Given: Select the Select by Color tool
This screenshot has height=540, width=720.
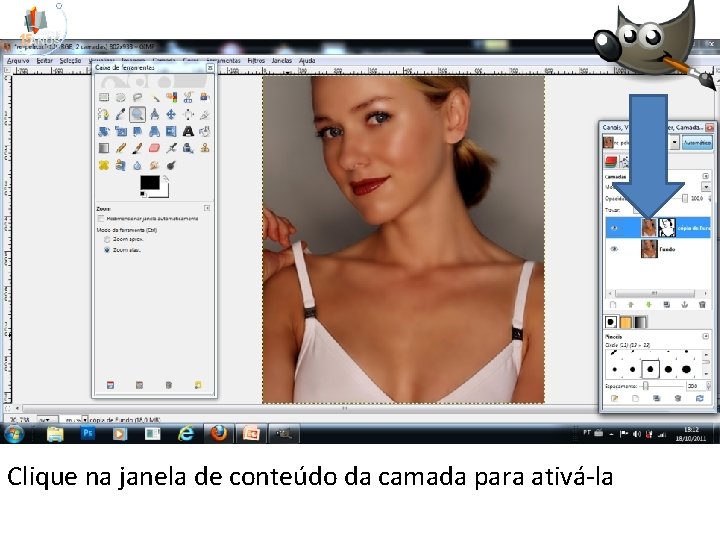Looking at the screenshot, I should click(171, 97).
